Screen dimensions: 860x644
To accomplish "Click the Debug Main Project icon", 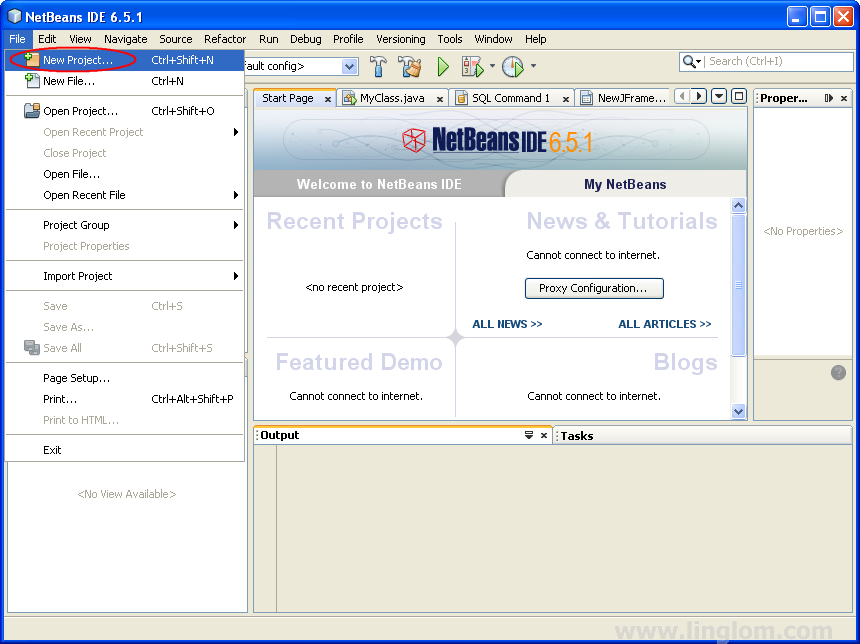I will [473, 66].
